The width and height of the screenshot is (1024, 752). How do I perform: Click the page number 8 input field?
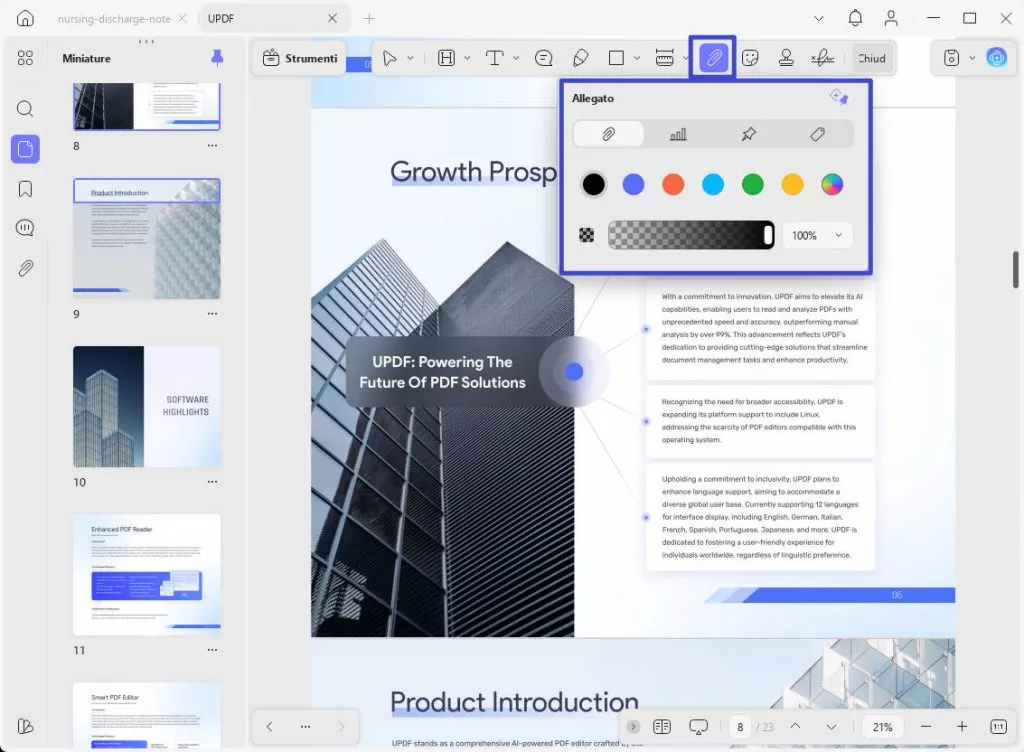pos(740,727)
